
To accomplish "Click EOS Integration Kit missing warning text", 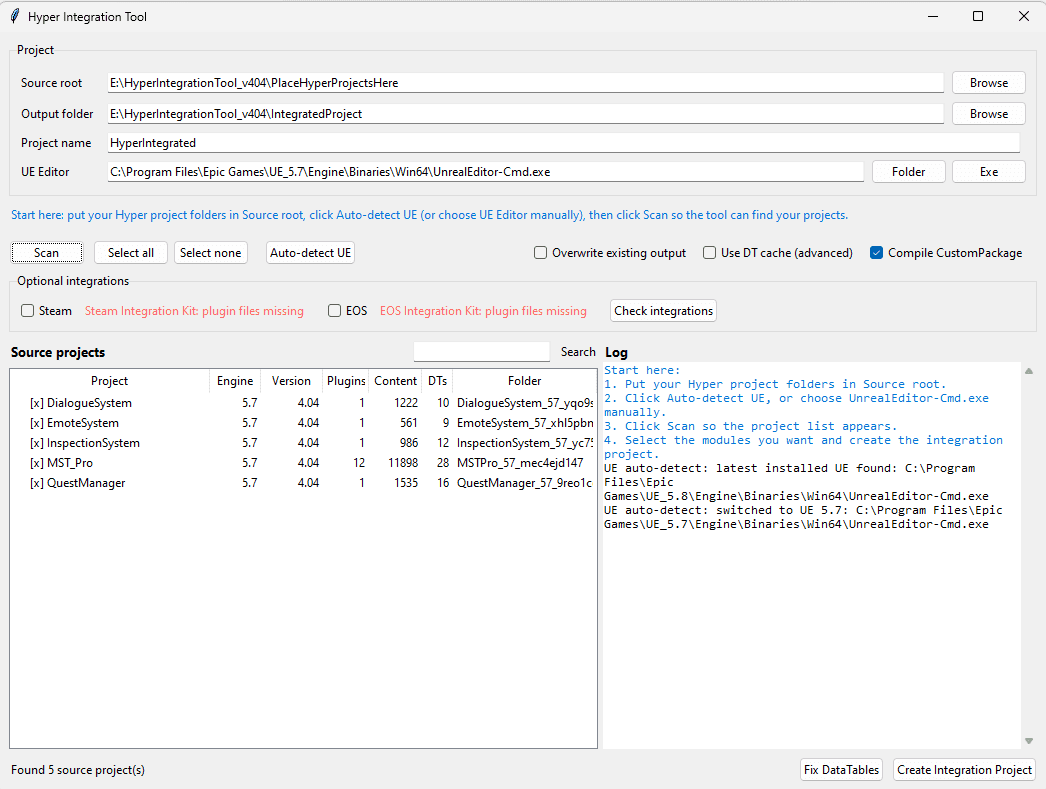I will tap(483, 311).
